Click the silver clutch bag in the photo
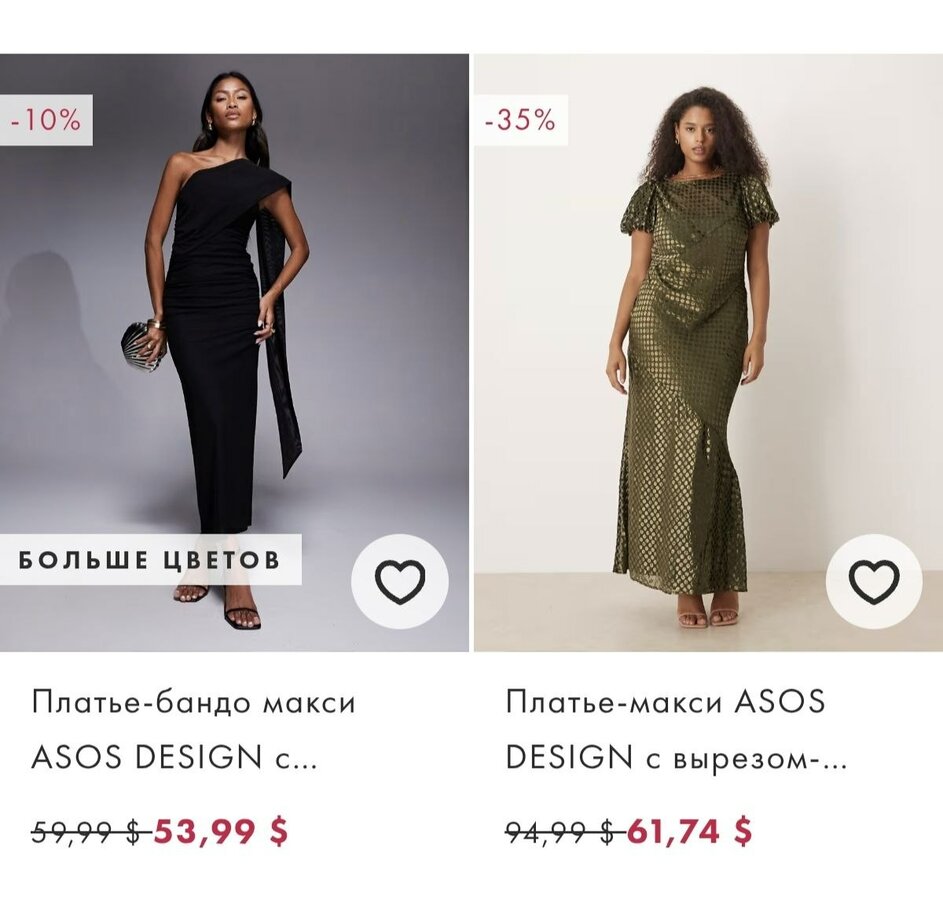943x900 pixels. pyautogui.click(x=142, y=345)
